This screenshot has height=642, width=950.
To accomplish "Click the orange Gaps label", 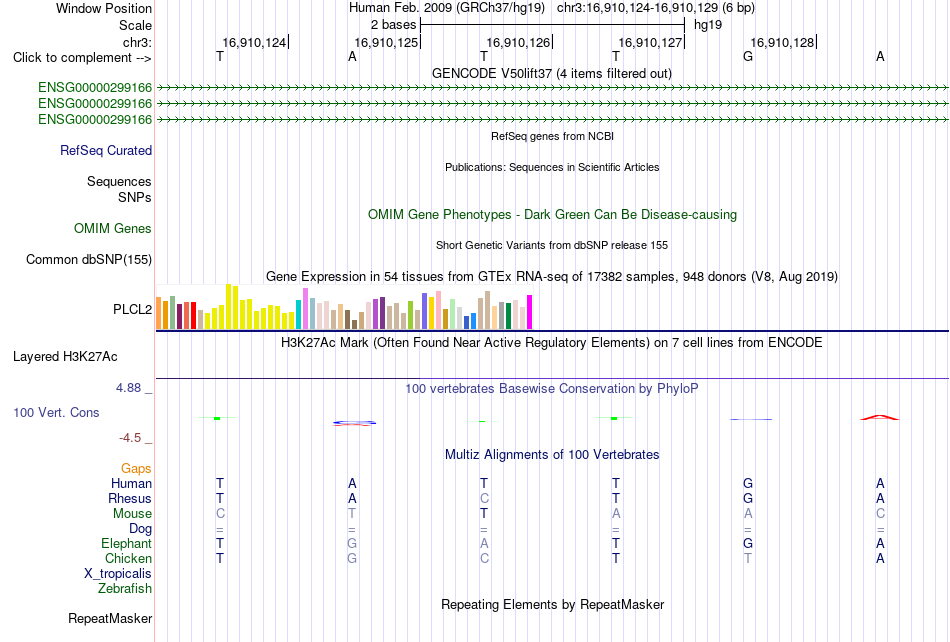I will point(136,468).
